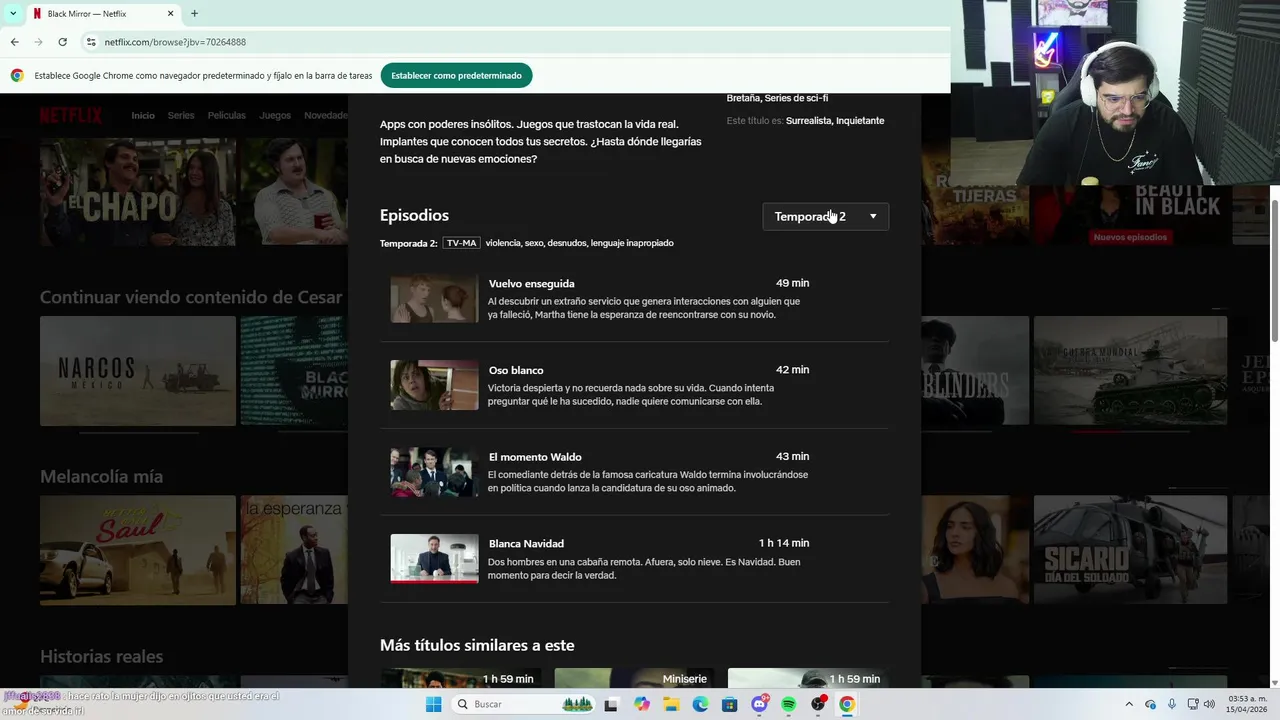1280x720 pixels.
Task: Go back with the browser back arrow
Action: [14, 42]
